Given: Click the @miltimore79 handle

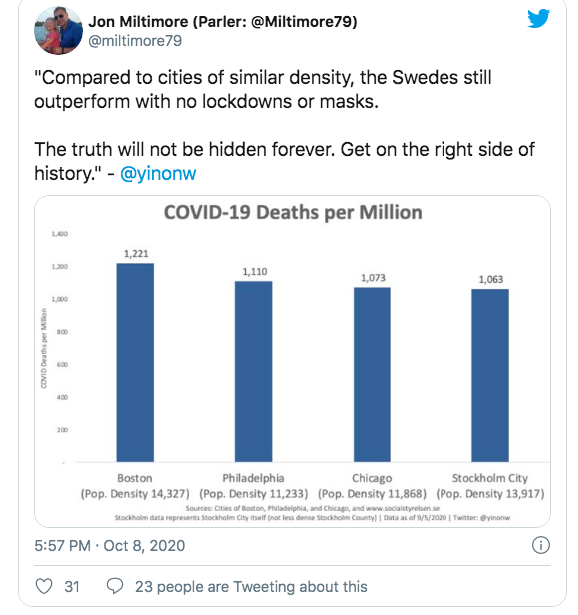Looking at the screenshot, I should [x=135, y=41].
